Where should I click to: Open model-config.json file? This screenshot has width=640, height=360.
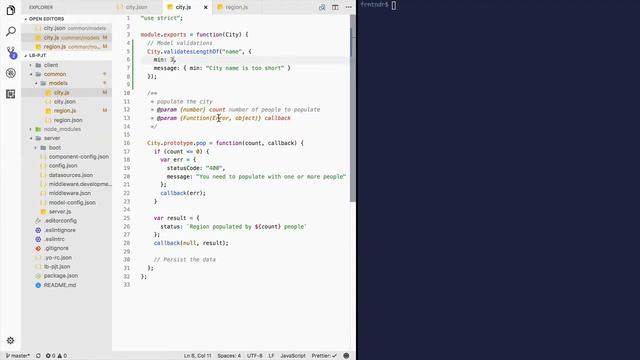pos(72,202)
